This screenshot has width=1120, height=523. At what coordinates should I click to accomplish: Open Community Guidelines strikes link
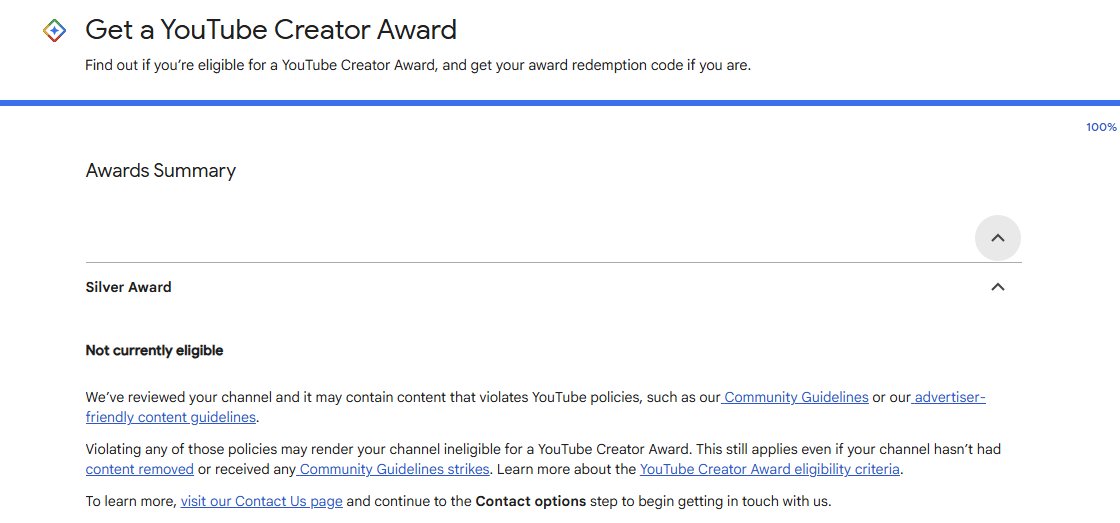tap(393, 469)
